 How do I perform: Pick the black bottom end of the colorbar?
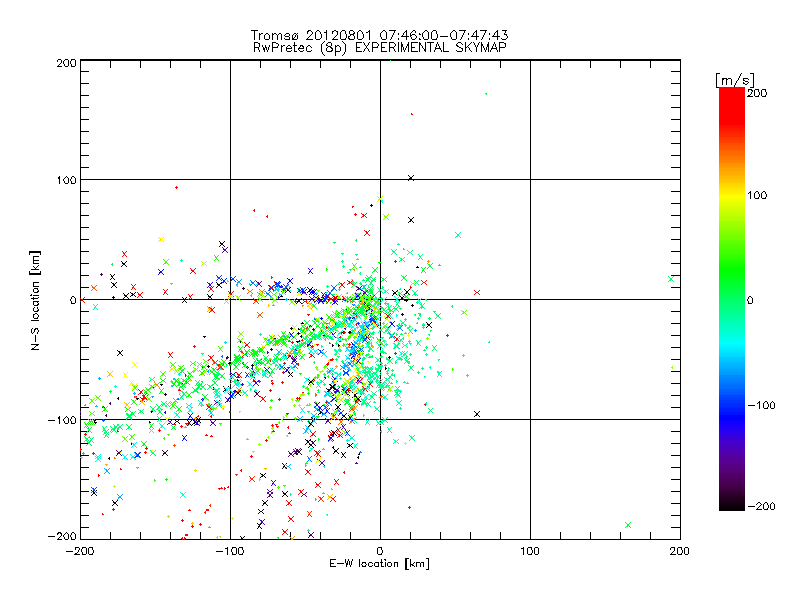pyautogui.click(x=732, y=504)
